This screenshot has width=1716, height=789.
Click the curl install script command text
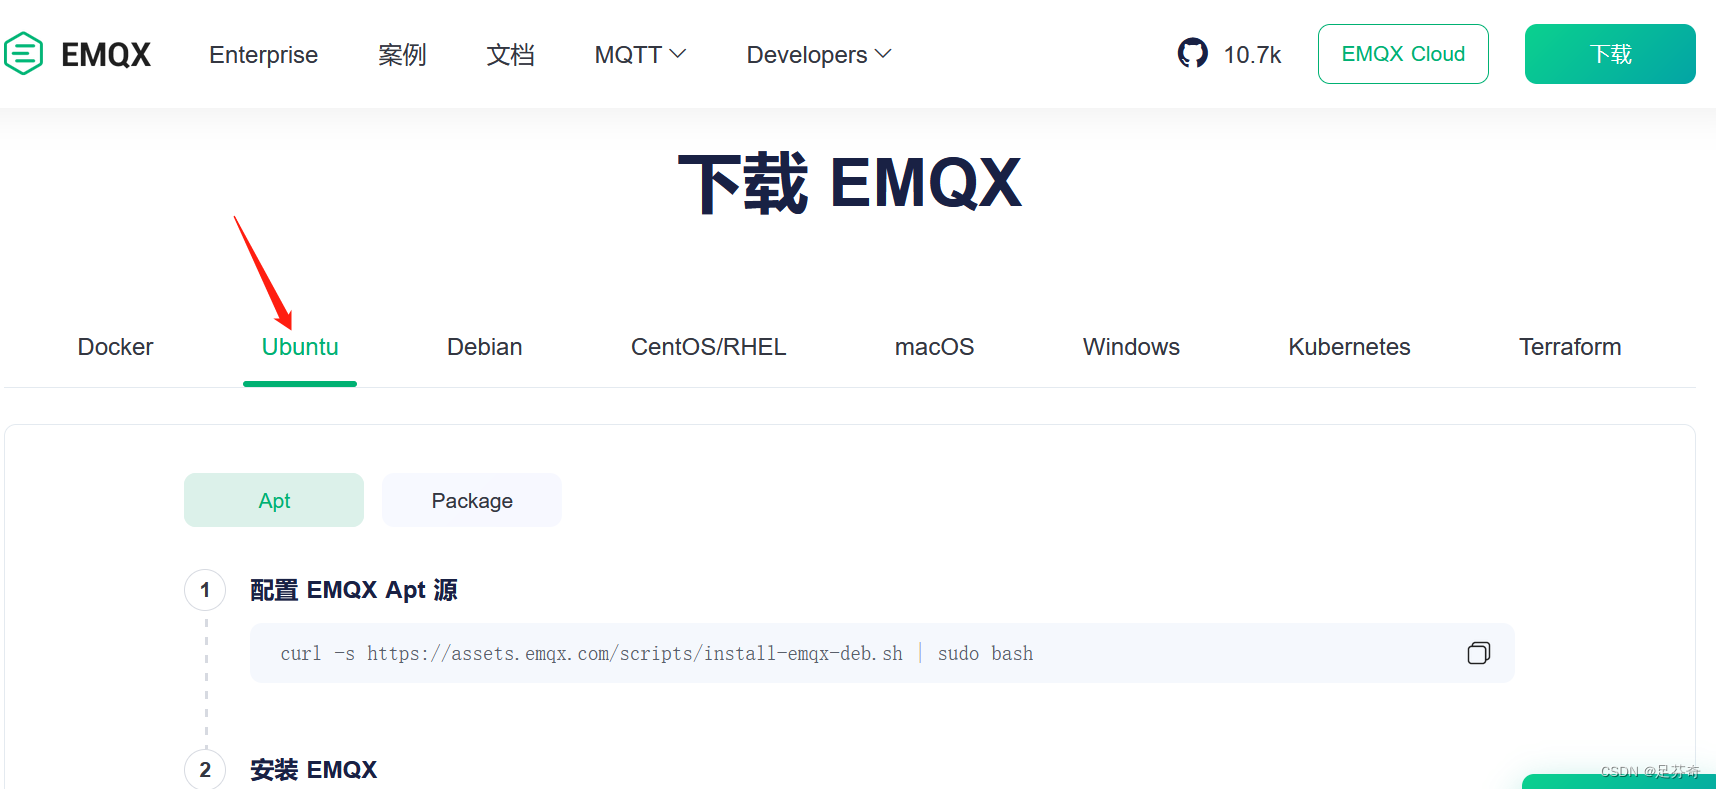[x=657, y=653]
